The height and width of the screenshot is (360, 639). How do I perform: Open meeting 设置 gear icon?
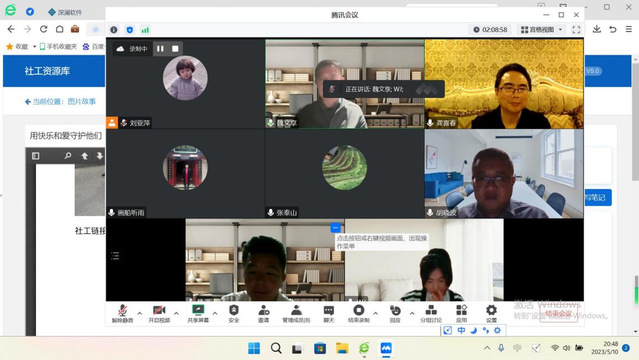(491, 314)
